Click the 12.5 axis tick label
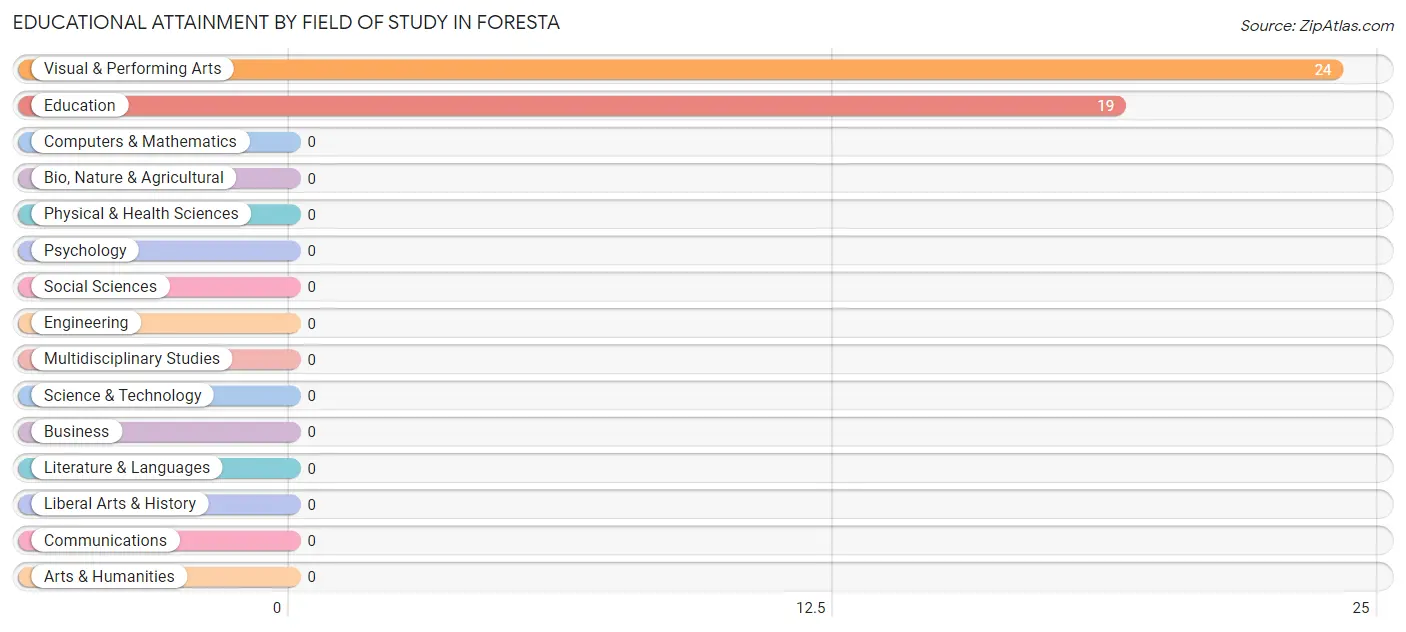The image size is (1406, 632). point(810,608)
